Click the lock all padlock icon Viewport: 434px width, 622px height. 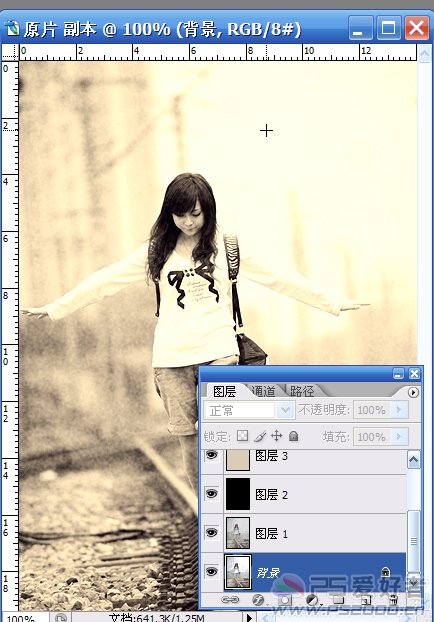tap(293, 436)
